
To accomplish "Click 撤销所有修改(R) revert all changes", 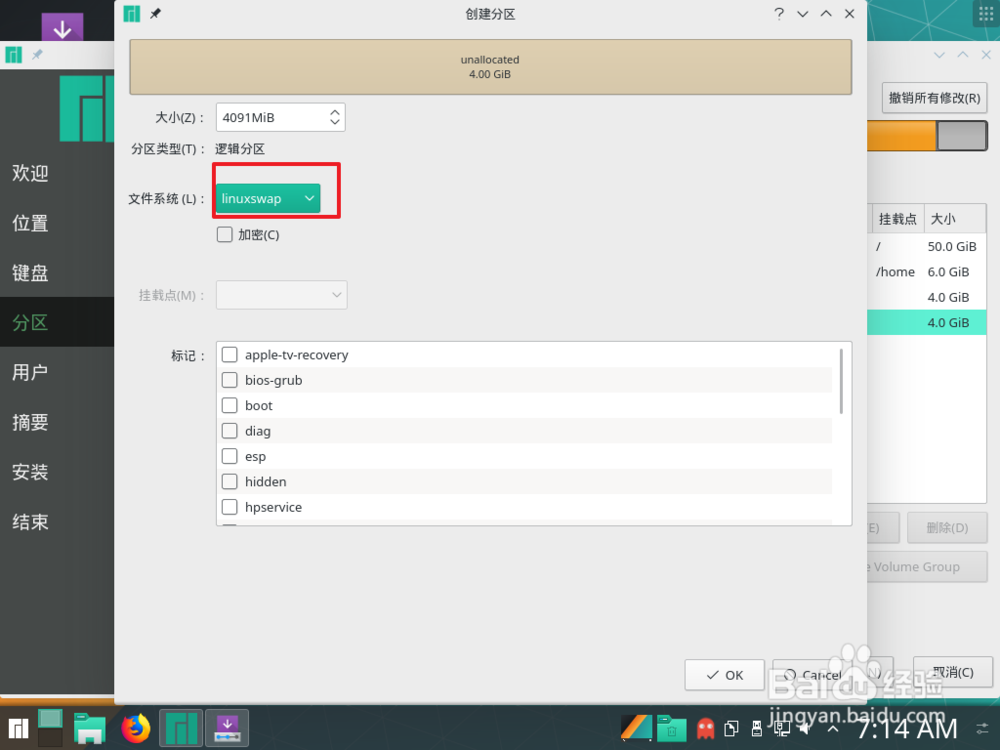I will point(934,98).
